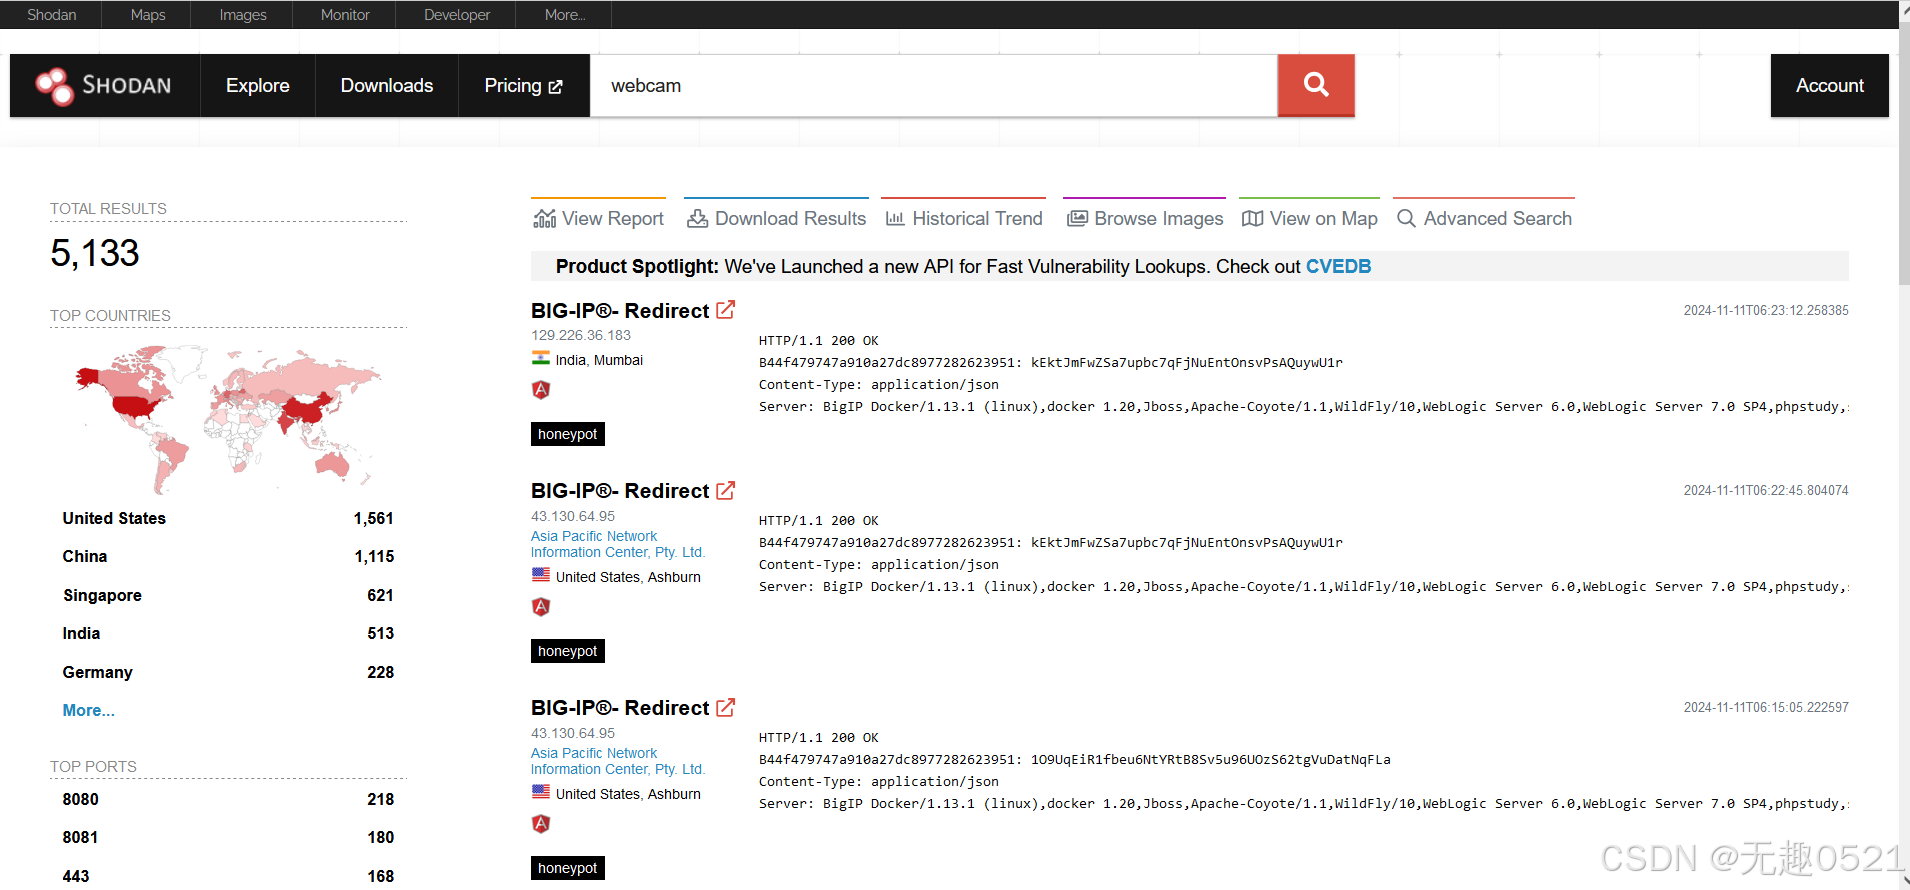Viewport: 1910px width, 890px height.
Task: Click the India flag icon
Action: pos(541,359)
